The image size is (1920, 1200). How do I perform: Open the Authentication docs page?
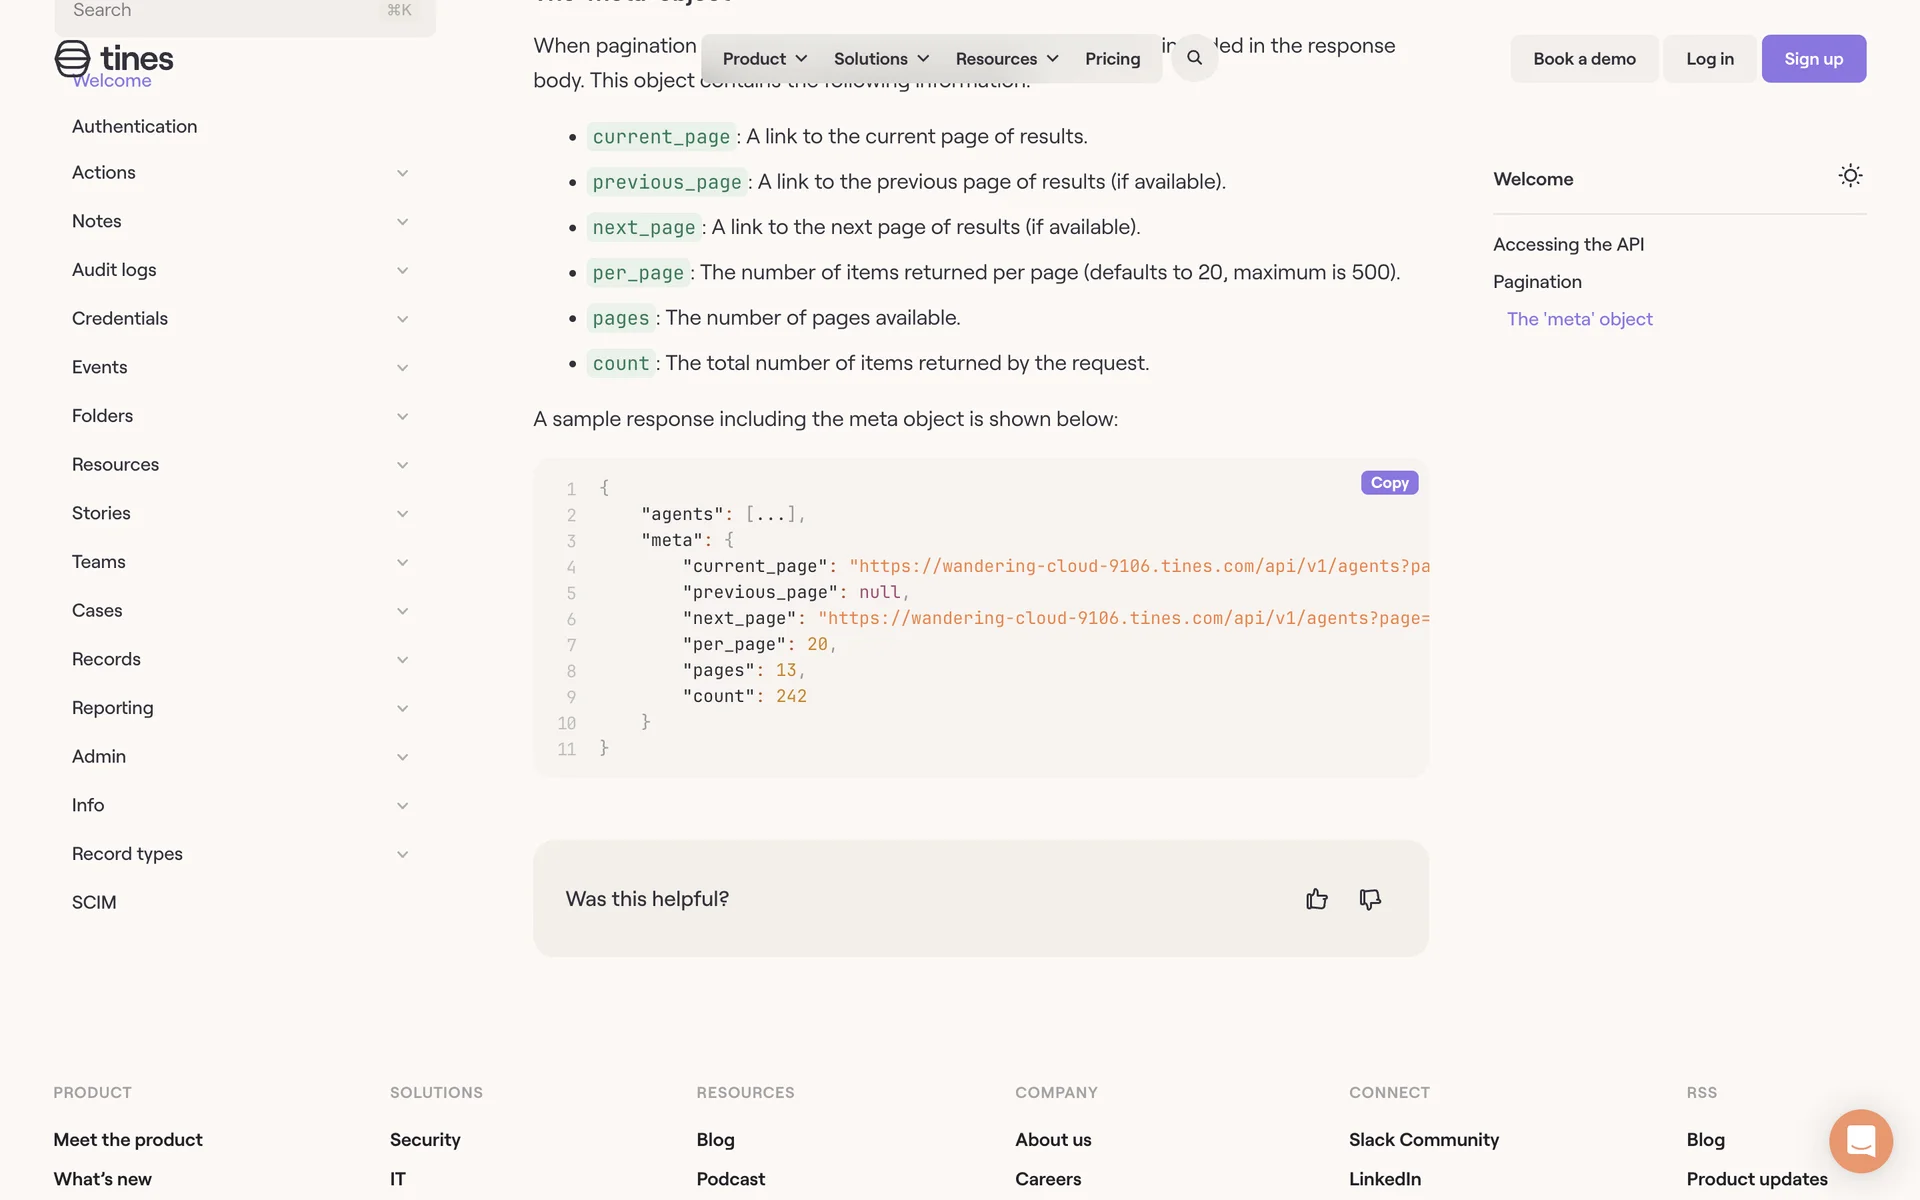click(135, 127)
